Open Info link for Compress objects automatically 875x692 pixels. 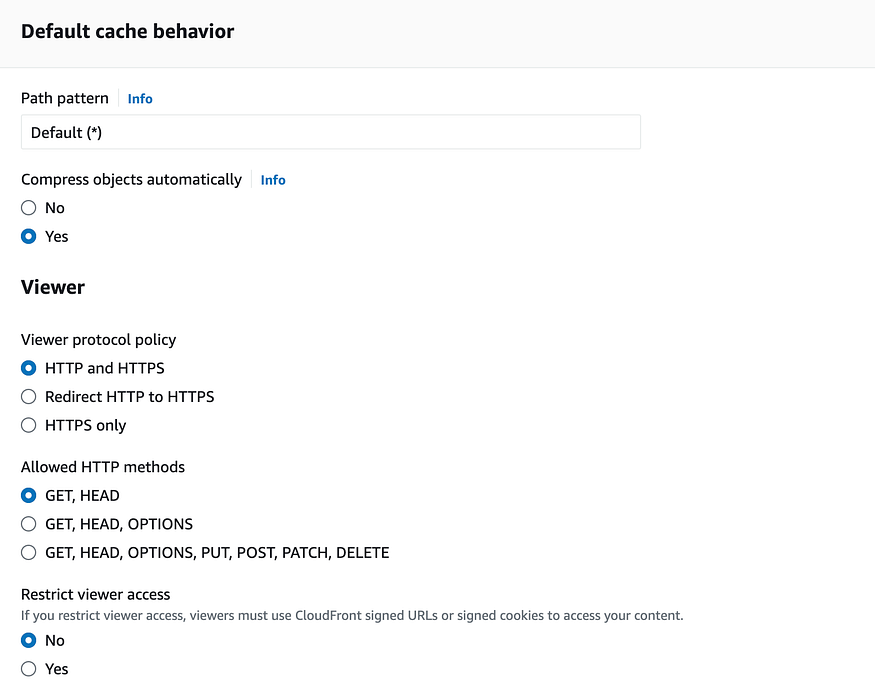pos(273,180)
